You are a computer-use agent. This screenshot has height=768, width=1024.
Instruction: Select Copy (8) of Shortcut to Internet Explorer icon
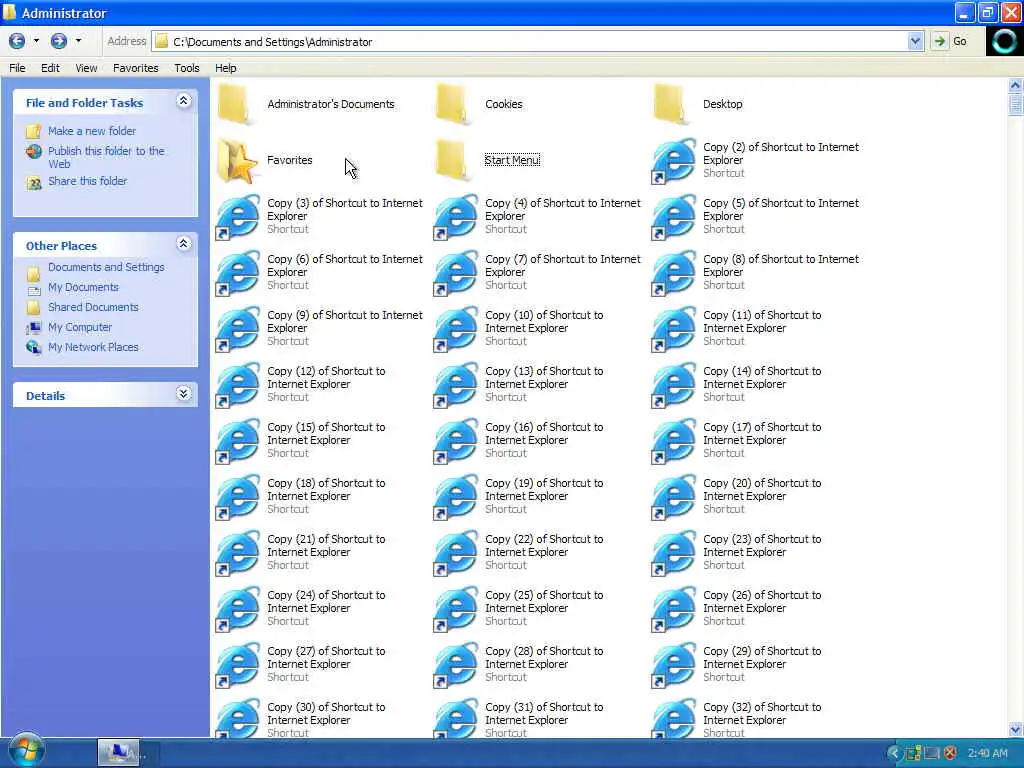tap(673, 273)
